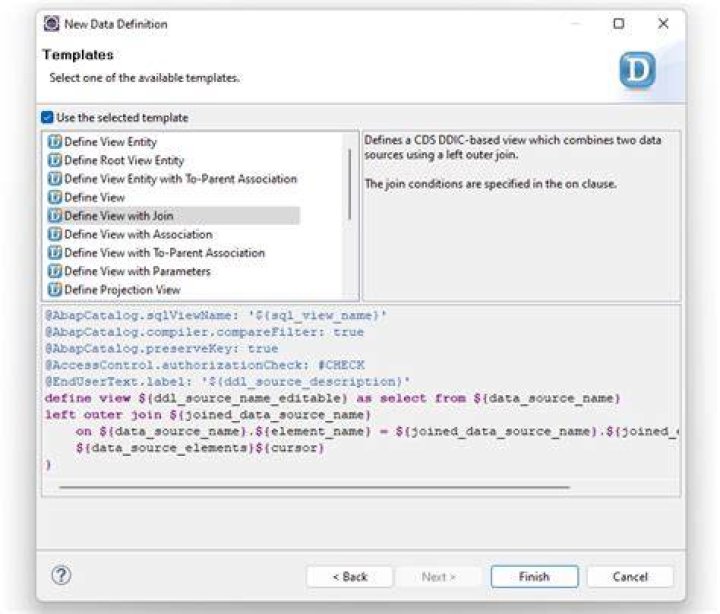The image size is (720, 614).
Task: Click the template list vertical scrollbar
Action: 350,184
